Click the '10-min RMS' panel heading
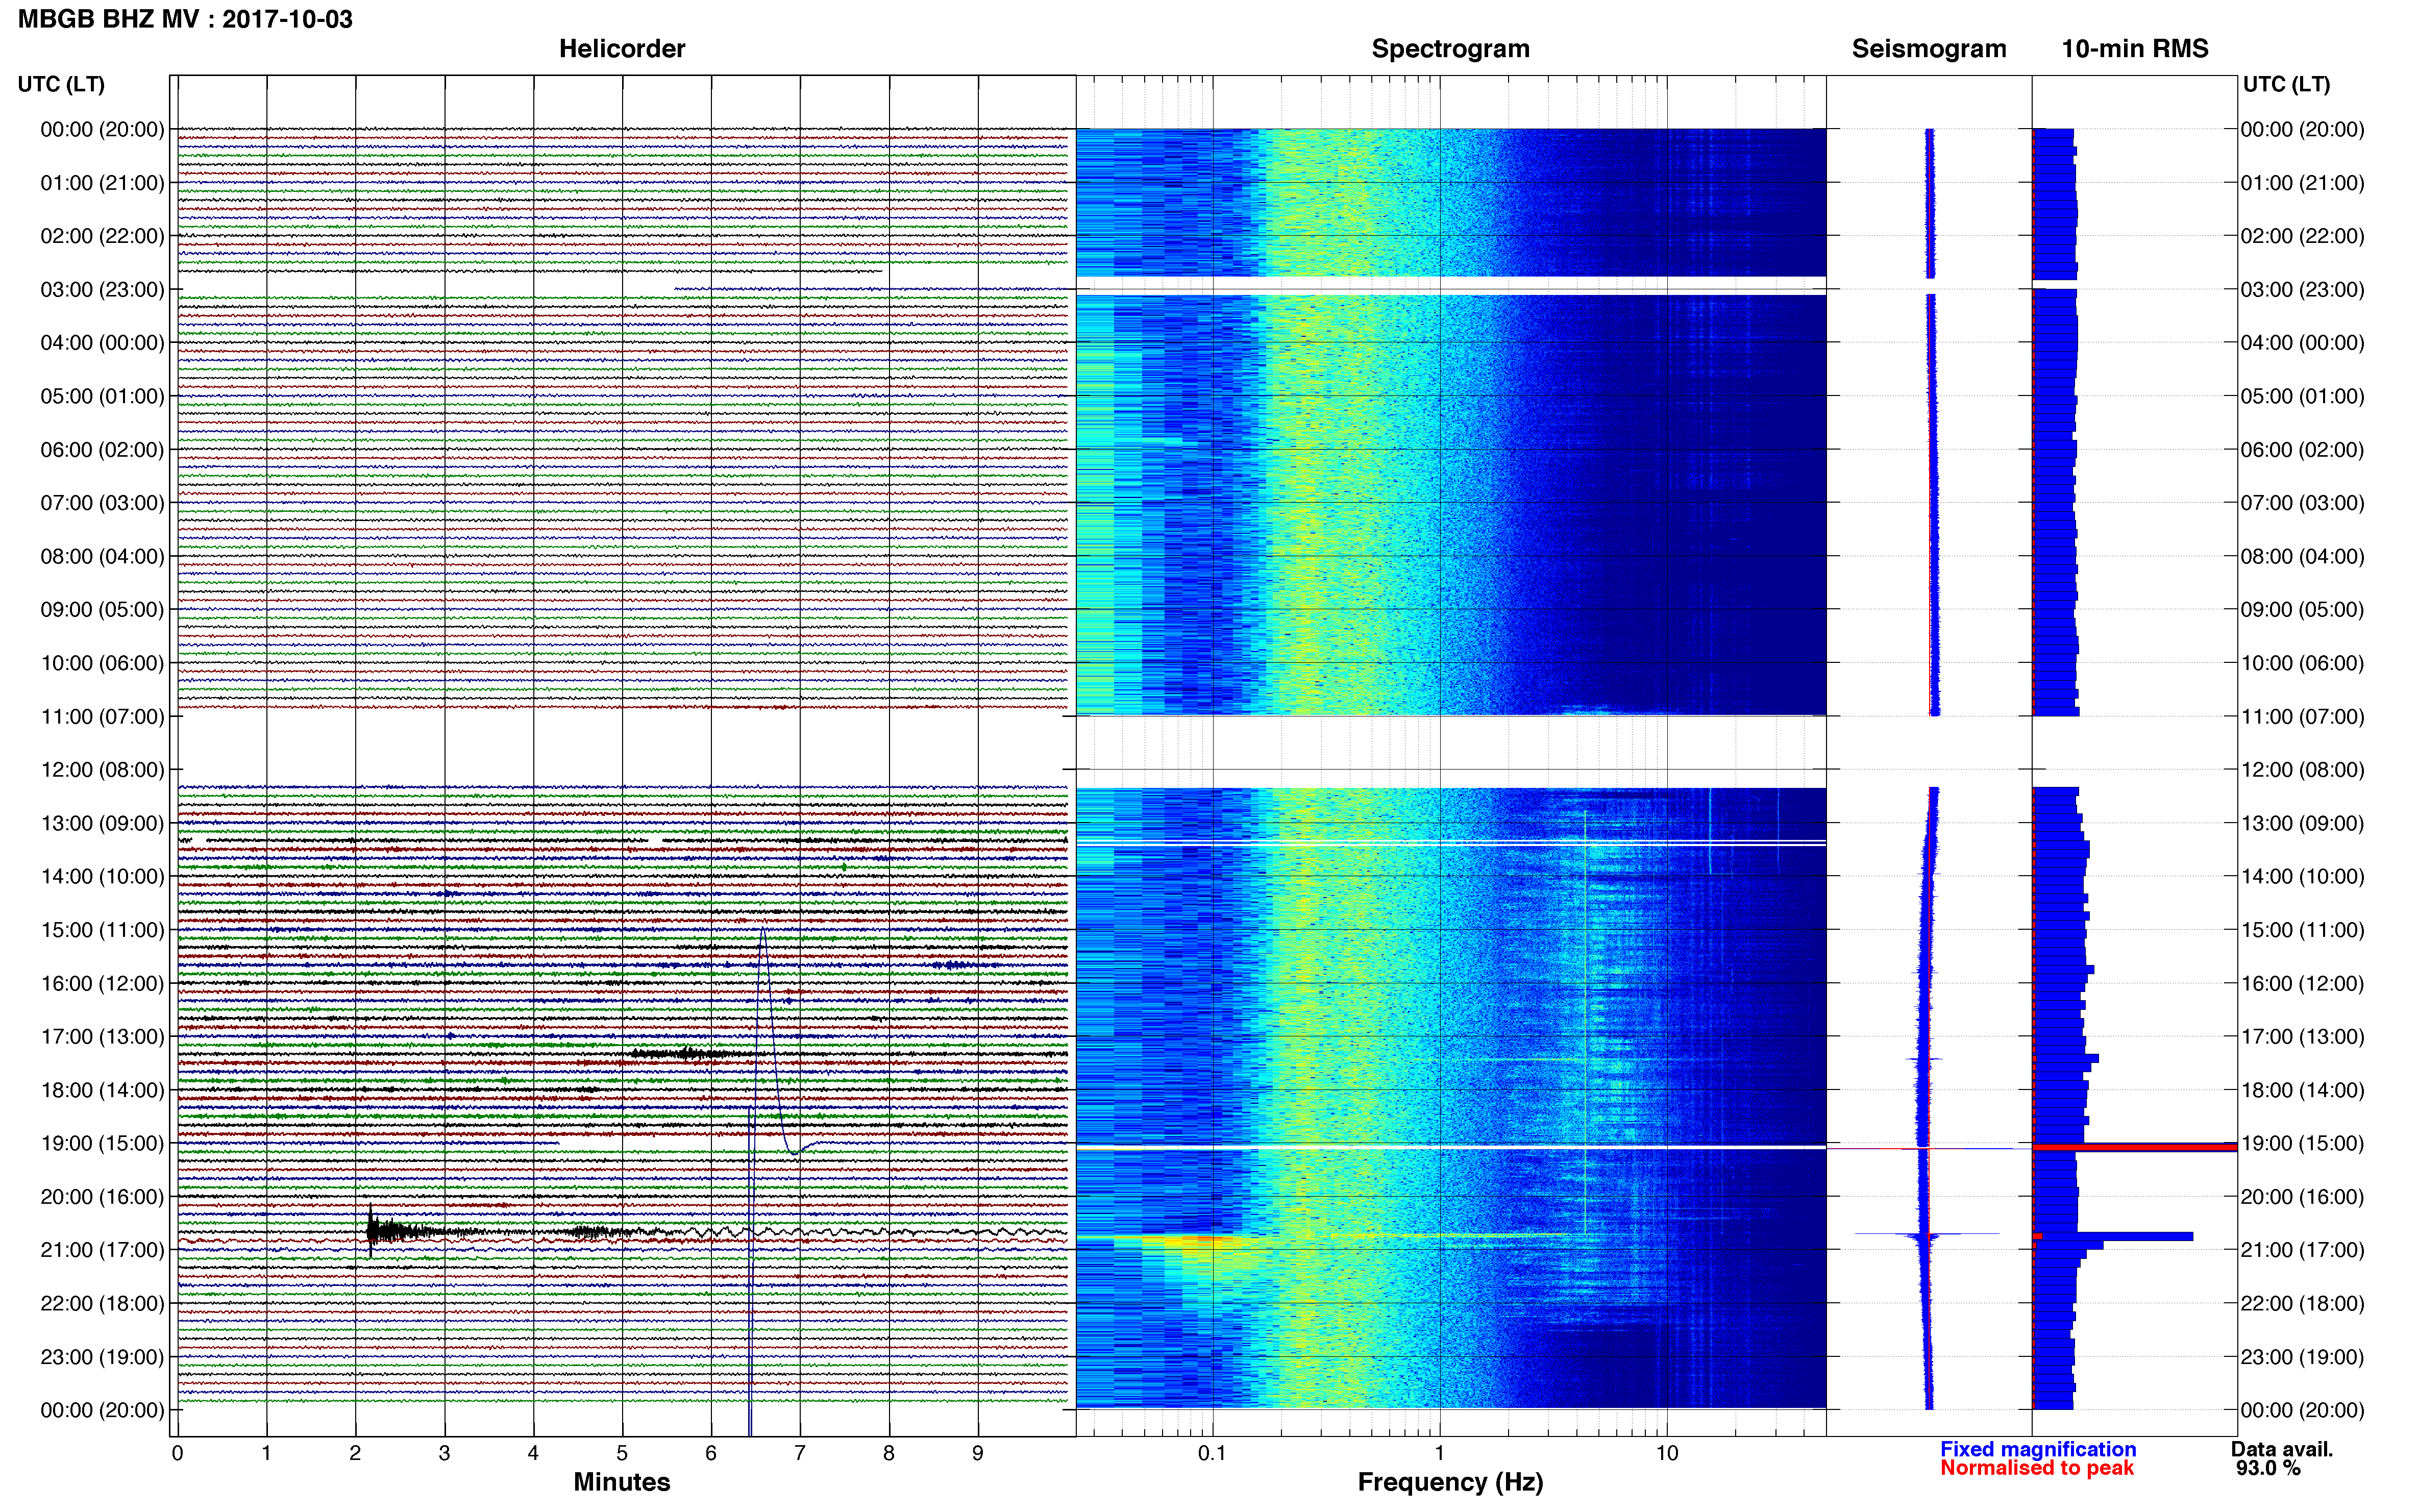The width and height of the screenshot is (2419, 1512). tap(2135, 49)
